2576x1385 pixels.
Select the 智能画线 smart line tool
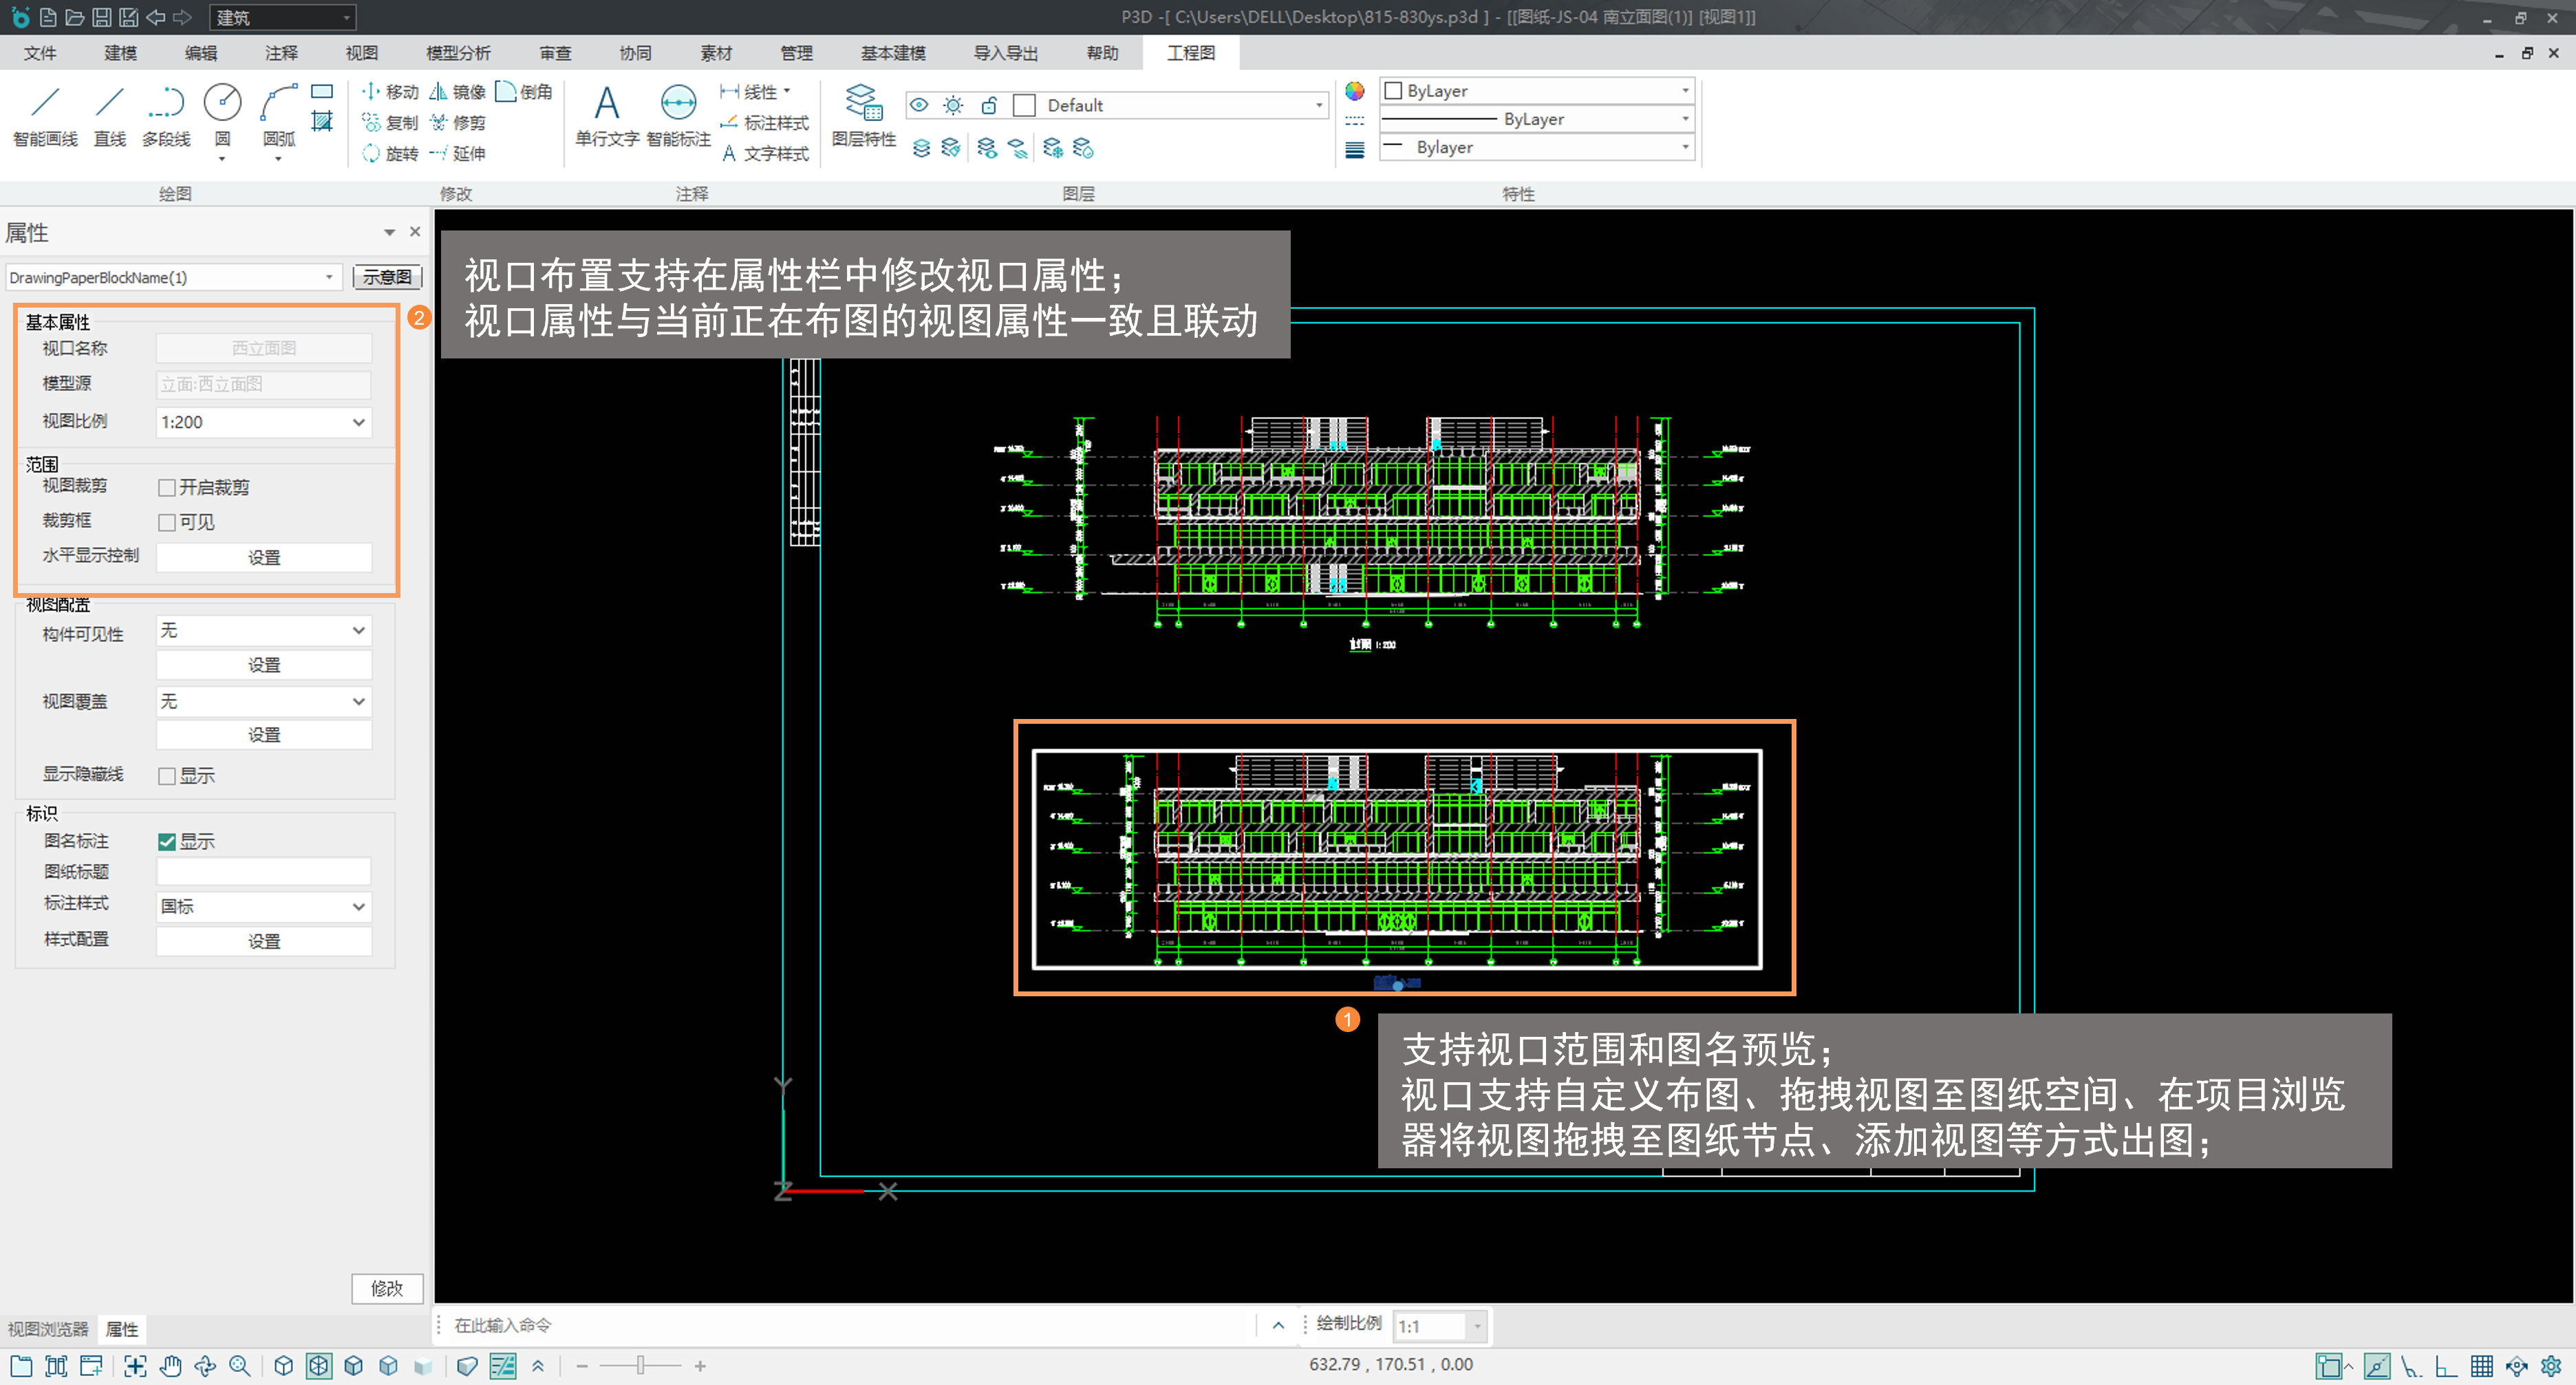[45, 115]
